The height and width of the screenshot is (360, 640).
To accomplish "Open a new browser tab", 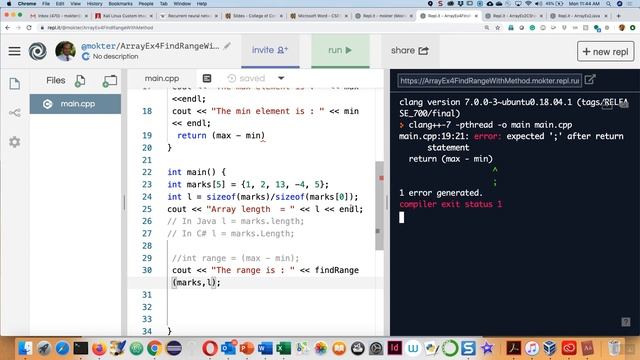I will point(618,16).
